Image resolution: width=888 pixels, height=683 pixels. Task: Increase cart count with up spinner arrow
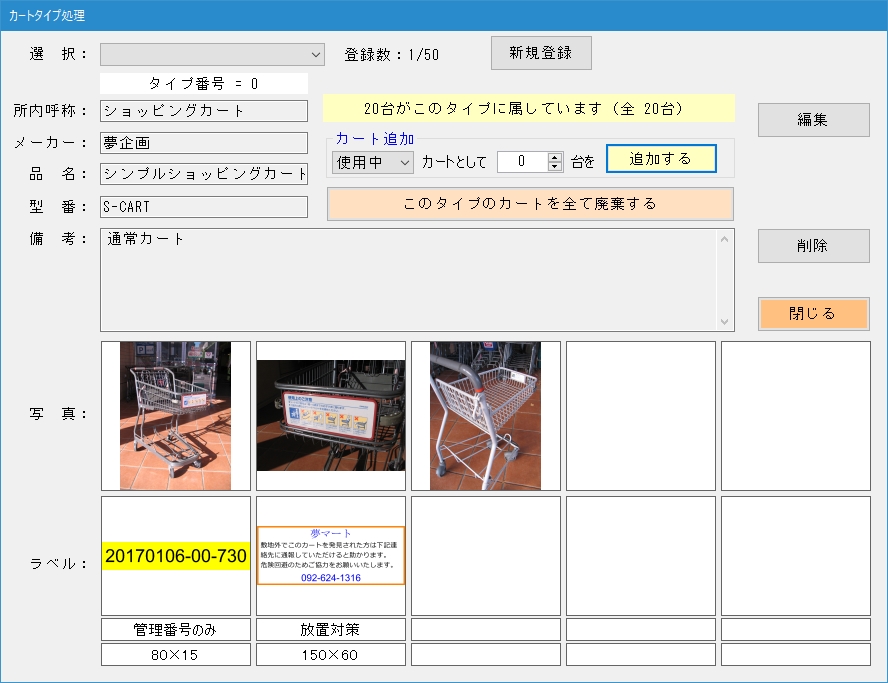coord(555,157)
